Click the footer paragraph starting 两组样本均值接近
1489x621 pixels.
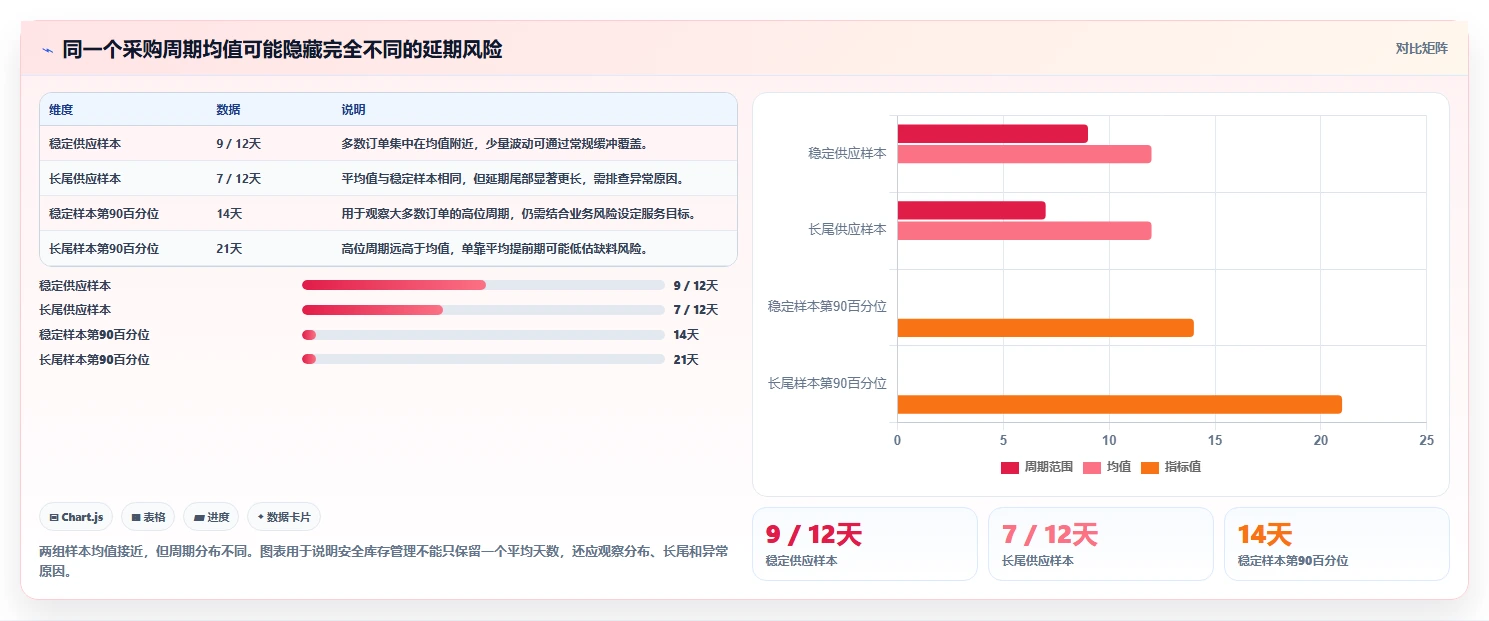click(384, 561)
